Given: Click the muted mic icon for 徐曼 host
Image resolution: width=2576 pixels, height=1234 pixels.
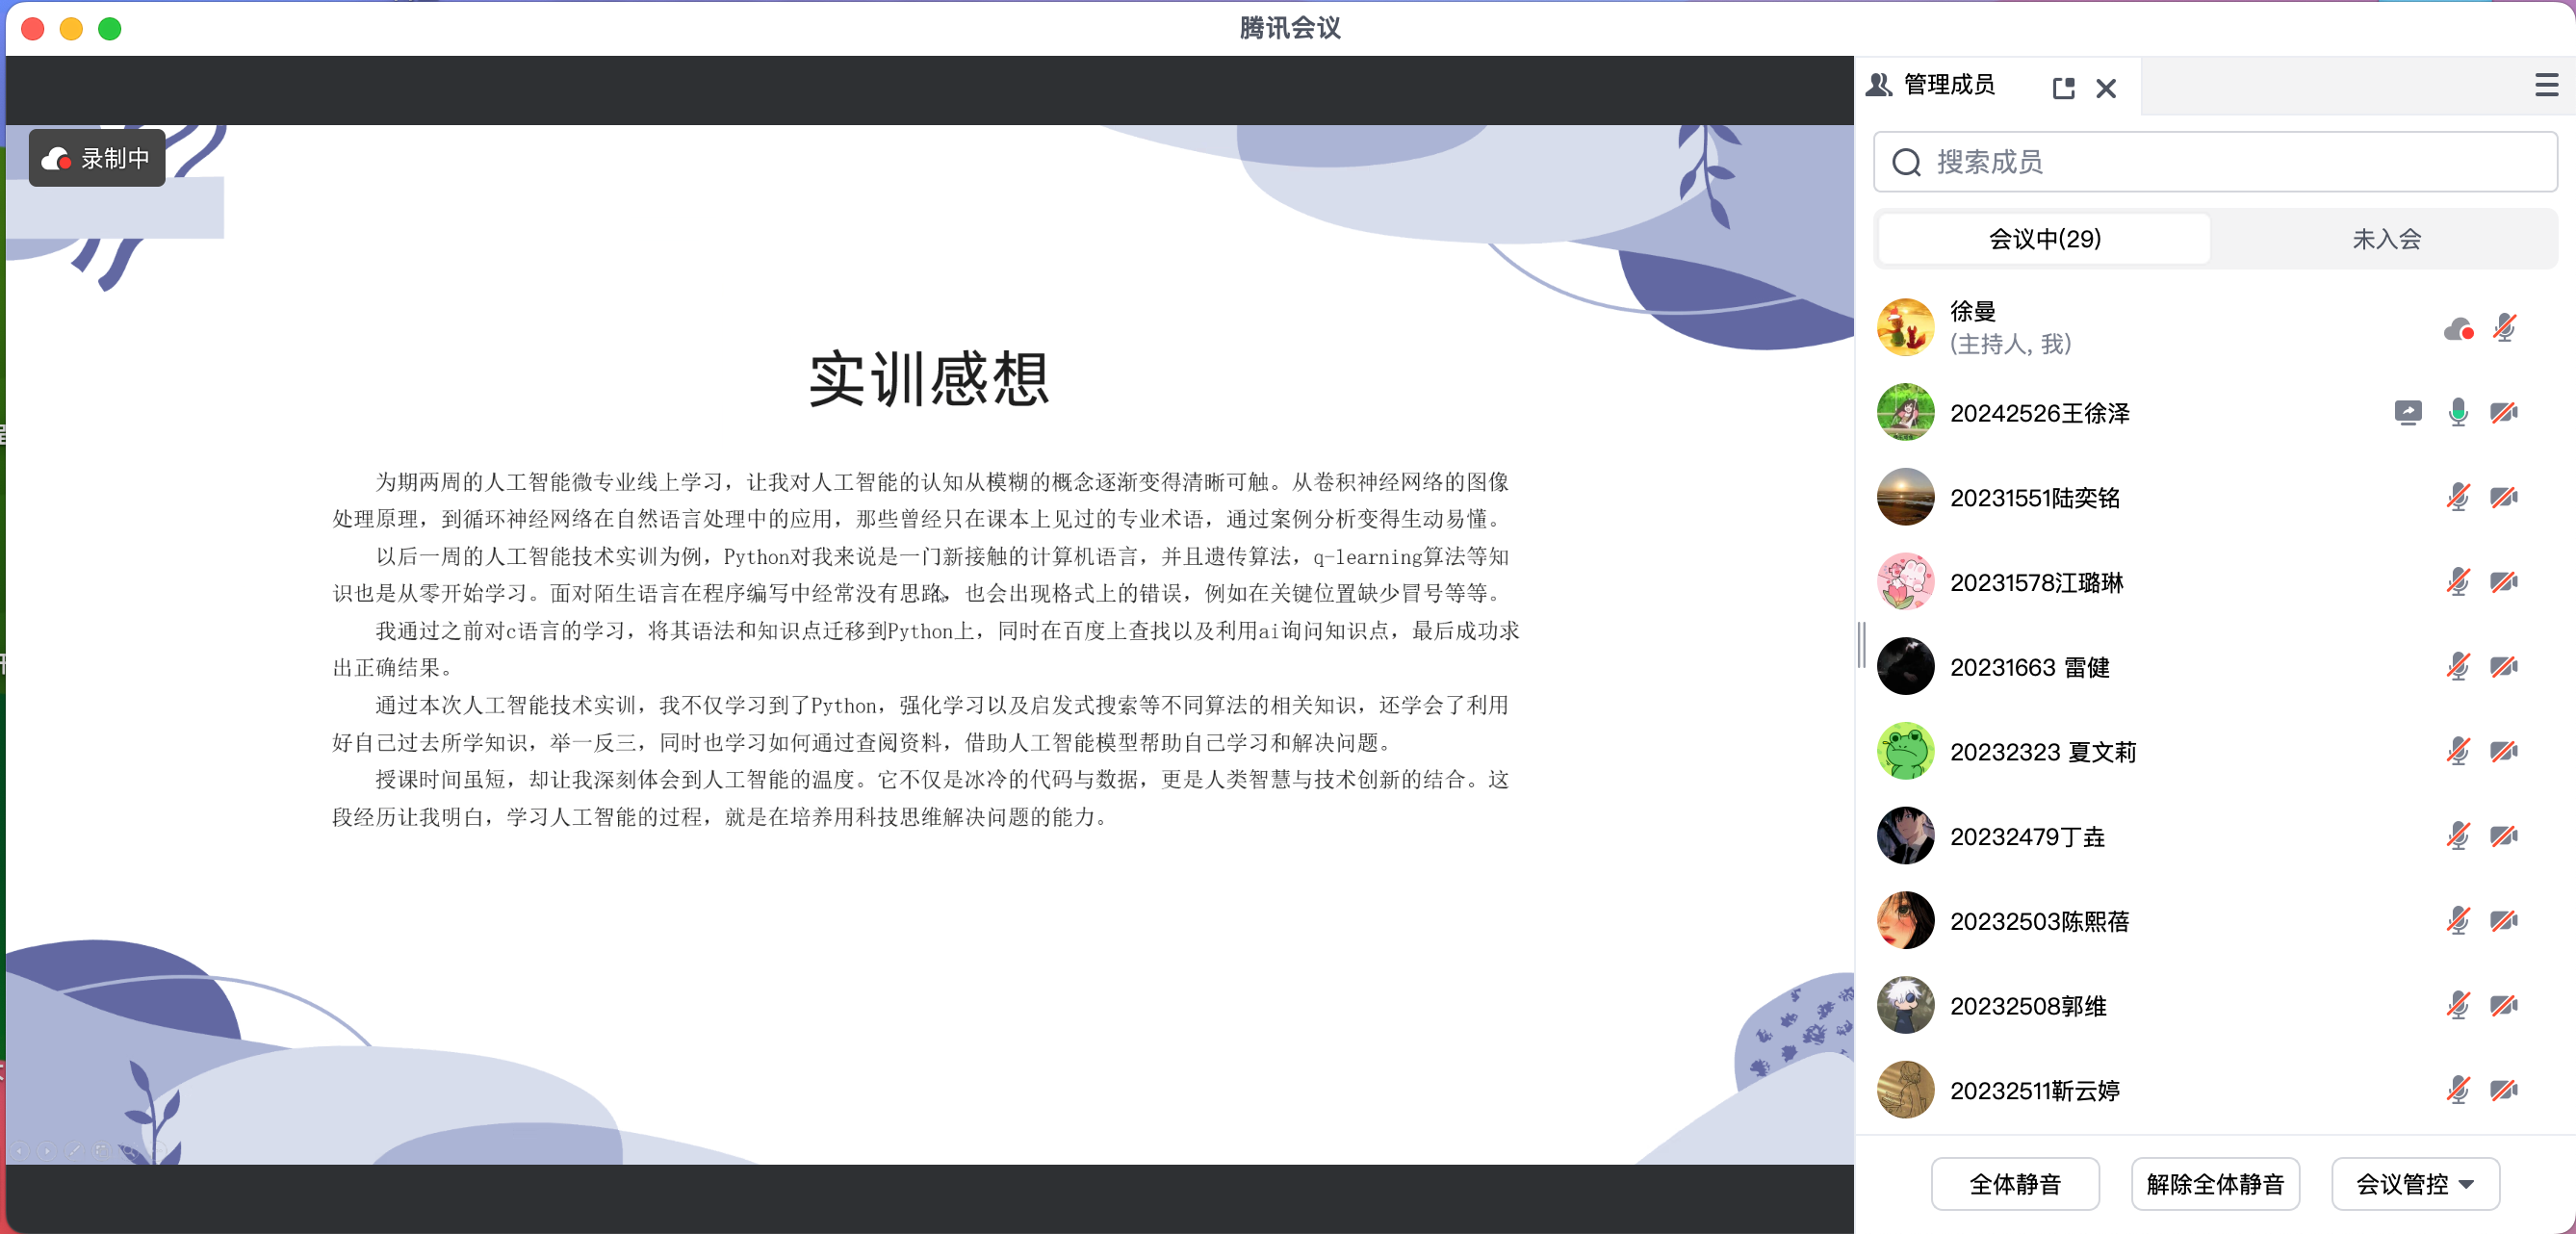Looking at the screenshot, I should [2503, 328].
